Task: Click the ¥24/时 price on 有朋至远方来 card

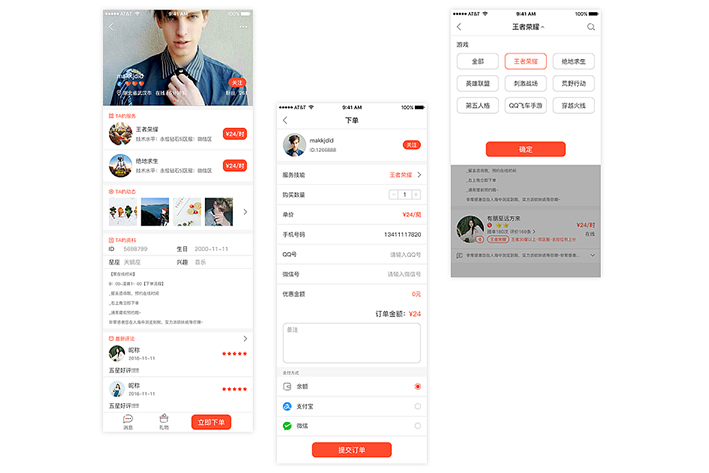Action: (x=586, y=225)
